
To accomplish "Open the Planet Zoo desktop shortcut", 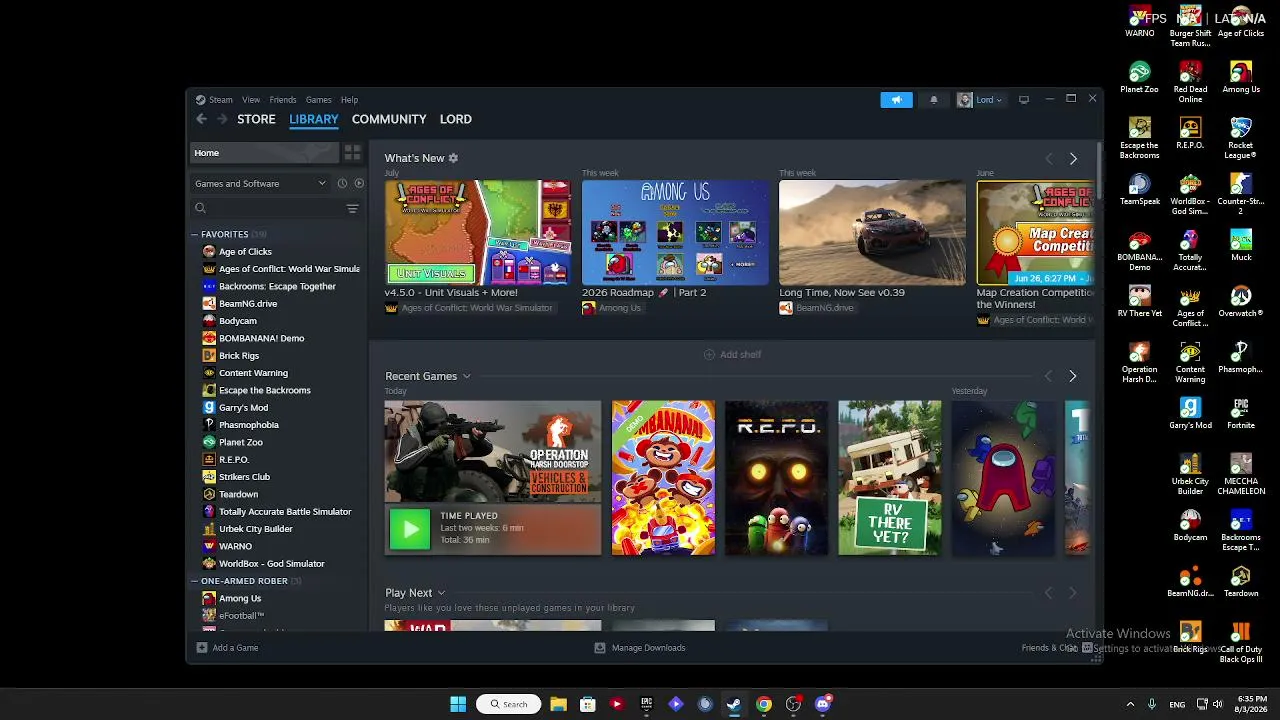I will pyautogui.click(x=1139, y=78).
